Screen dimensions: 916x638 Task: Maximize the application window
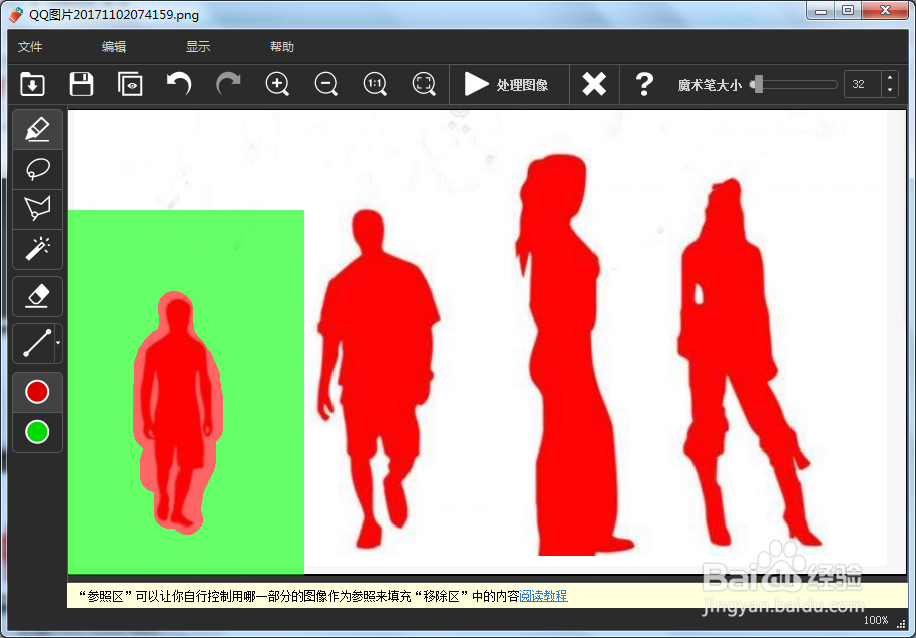848,11
